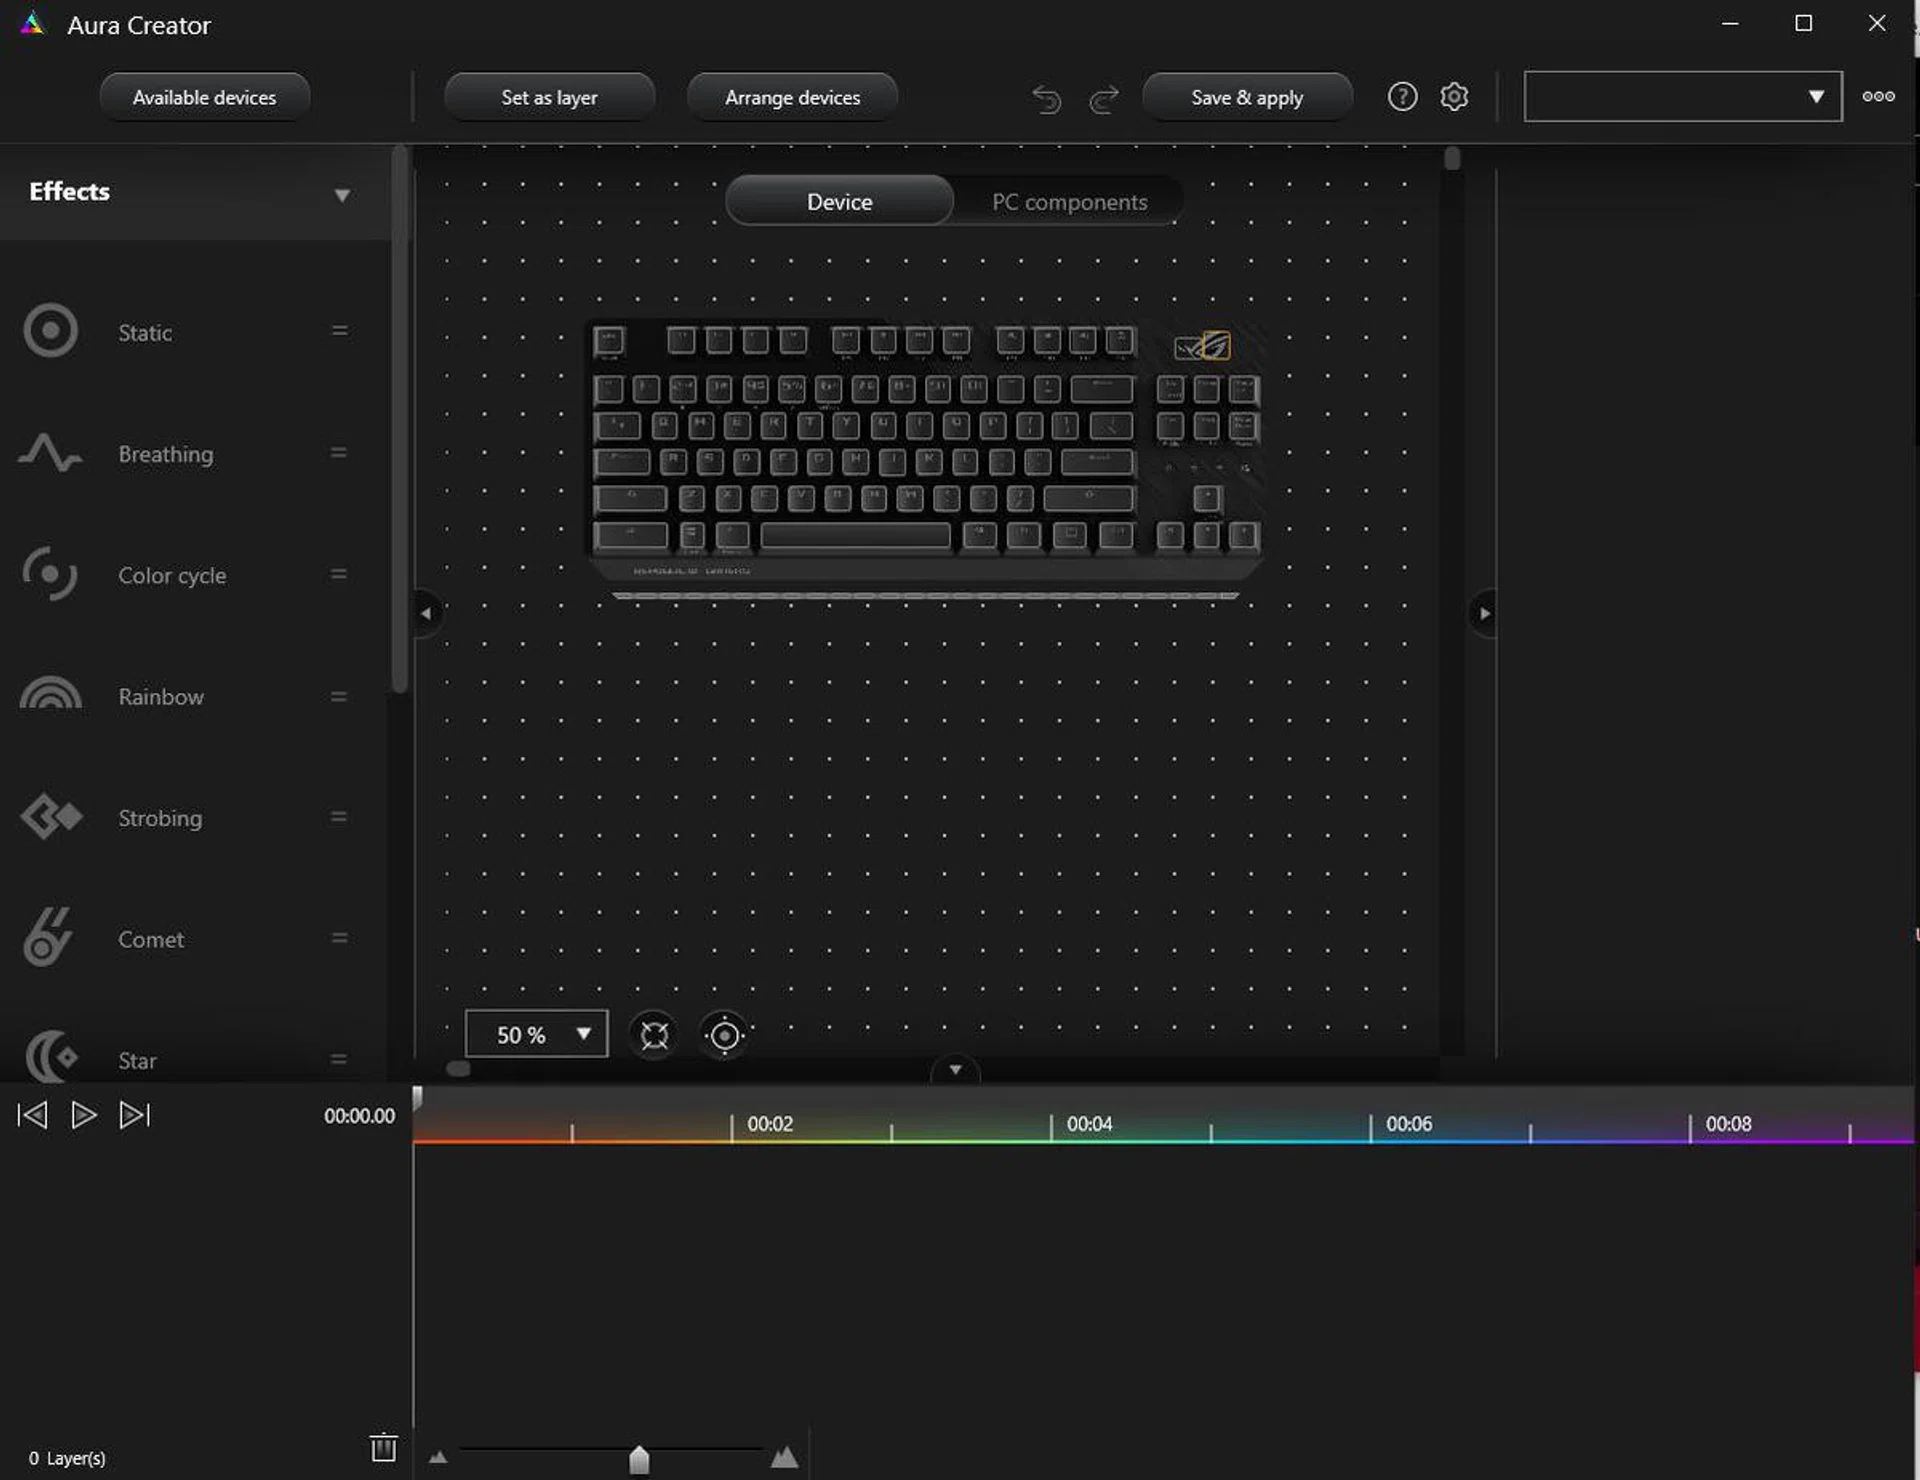Select the Comet effect icon
This screenshot has width=1920, height=1480.
[47, 938]
